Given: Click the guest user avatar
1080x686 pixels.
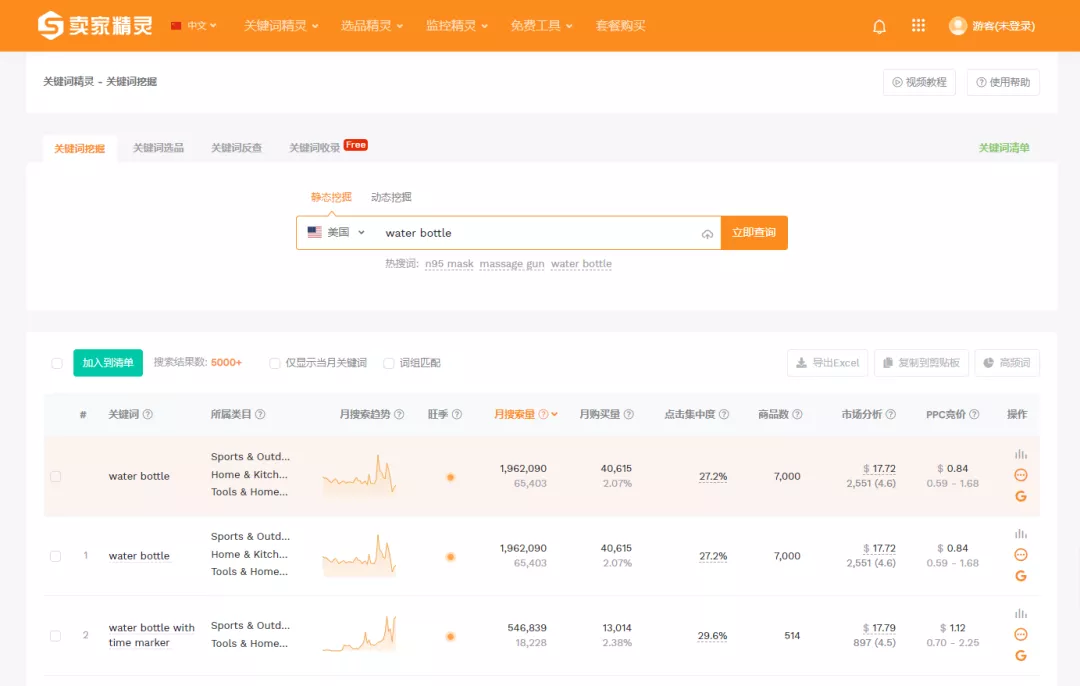Looking at the screenshot, I should [x=957, y=26].
